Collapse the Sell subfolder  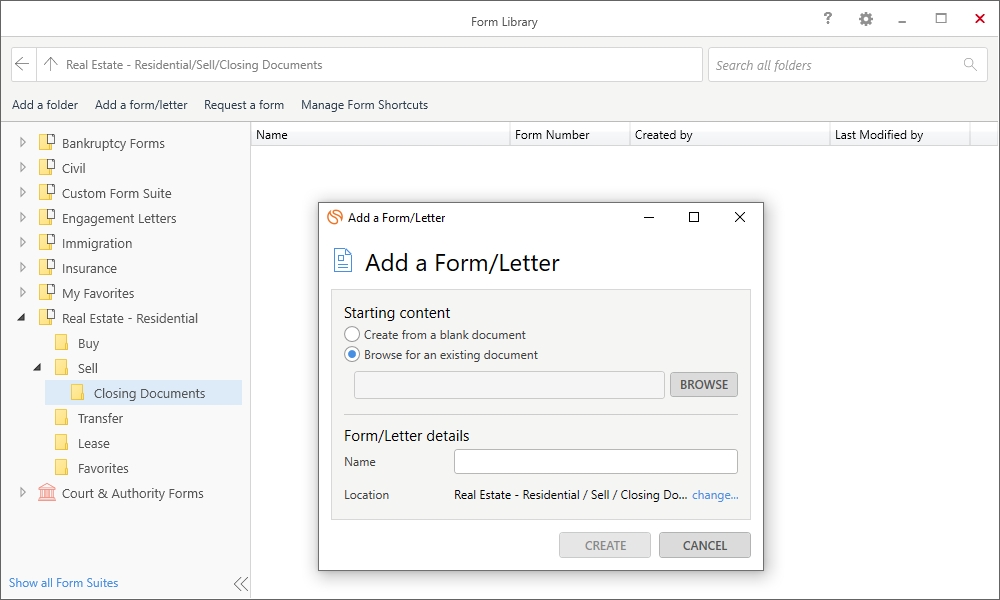(x=38, y=368)
